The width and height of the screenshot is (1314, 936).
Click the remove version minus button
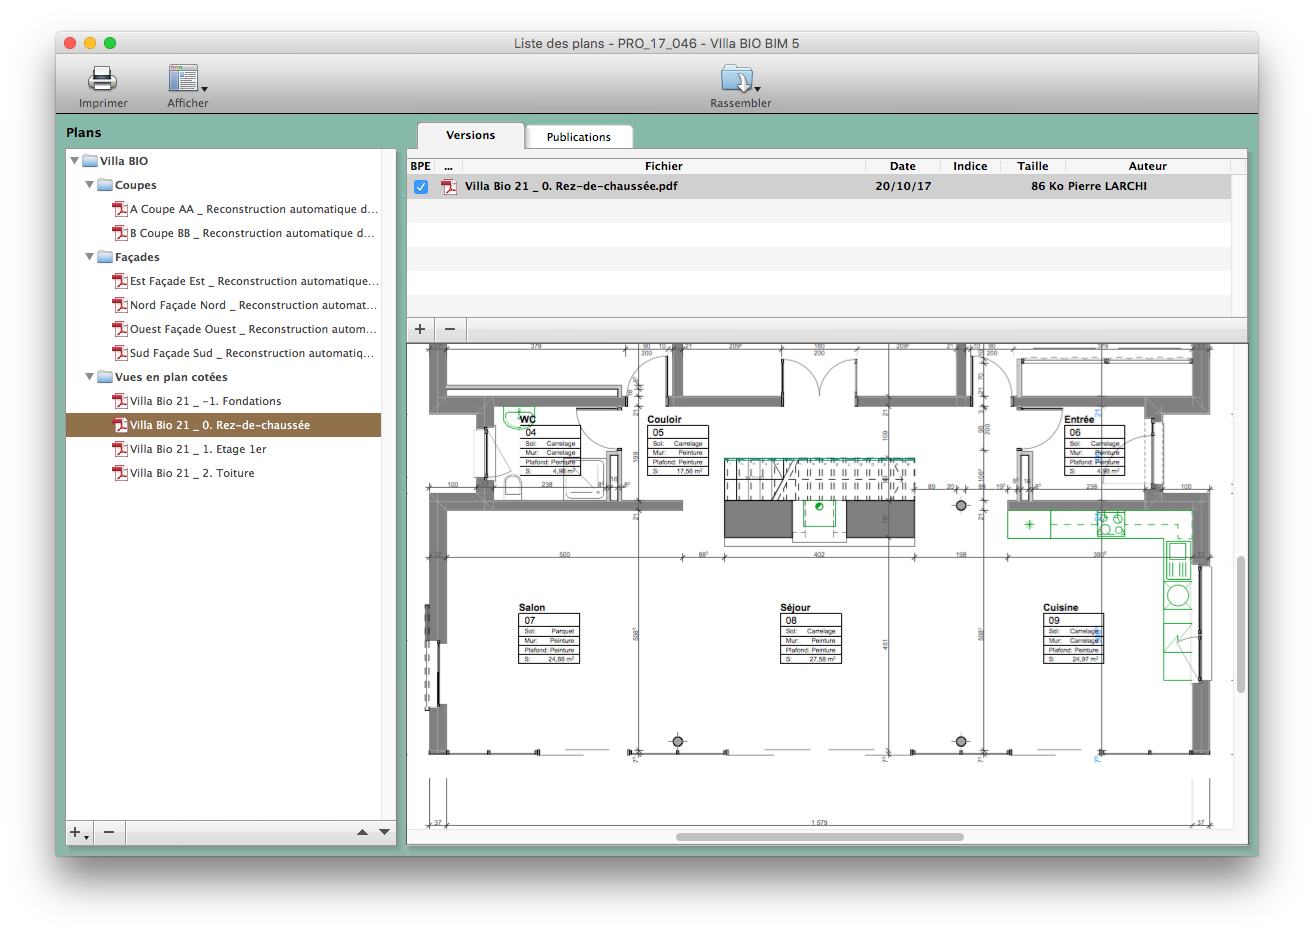(x=450, y=329)
